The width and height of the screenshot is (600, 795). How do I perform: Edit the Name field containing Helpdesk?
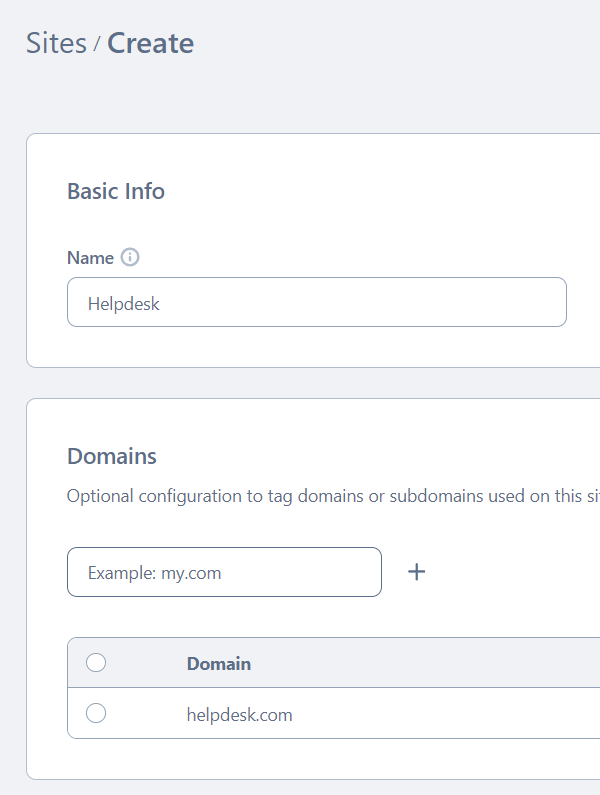(x=316, y=302)
